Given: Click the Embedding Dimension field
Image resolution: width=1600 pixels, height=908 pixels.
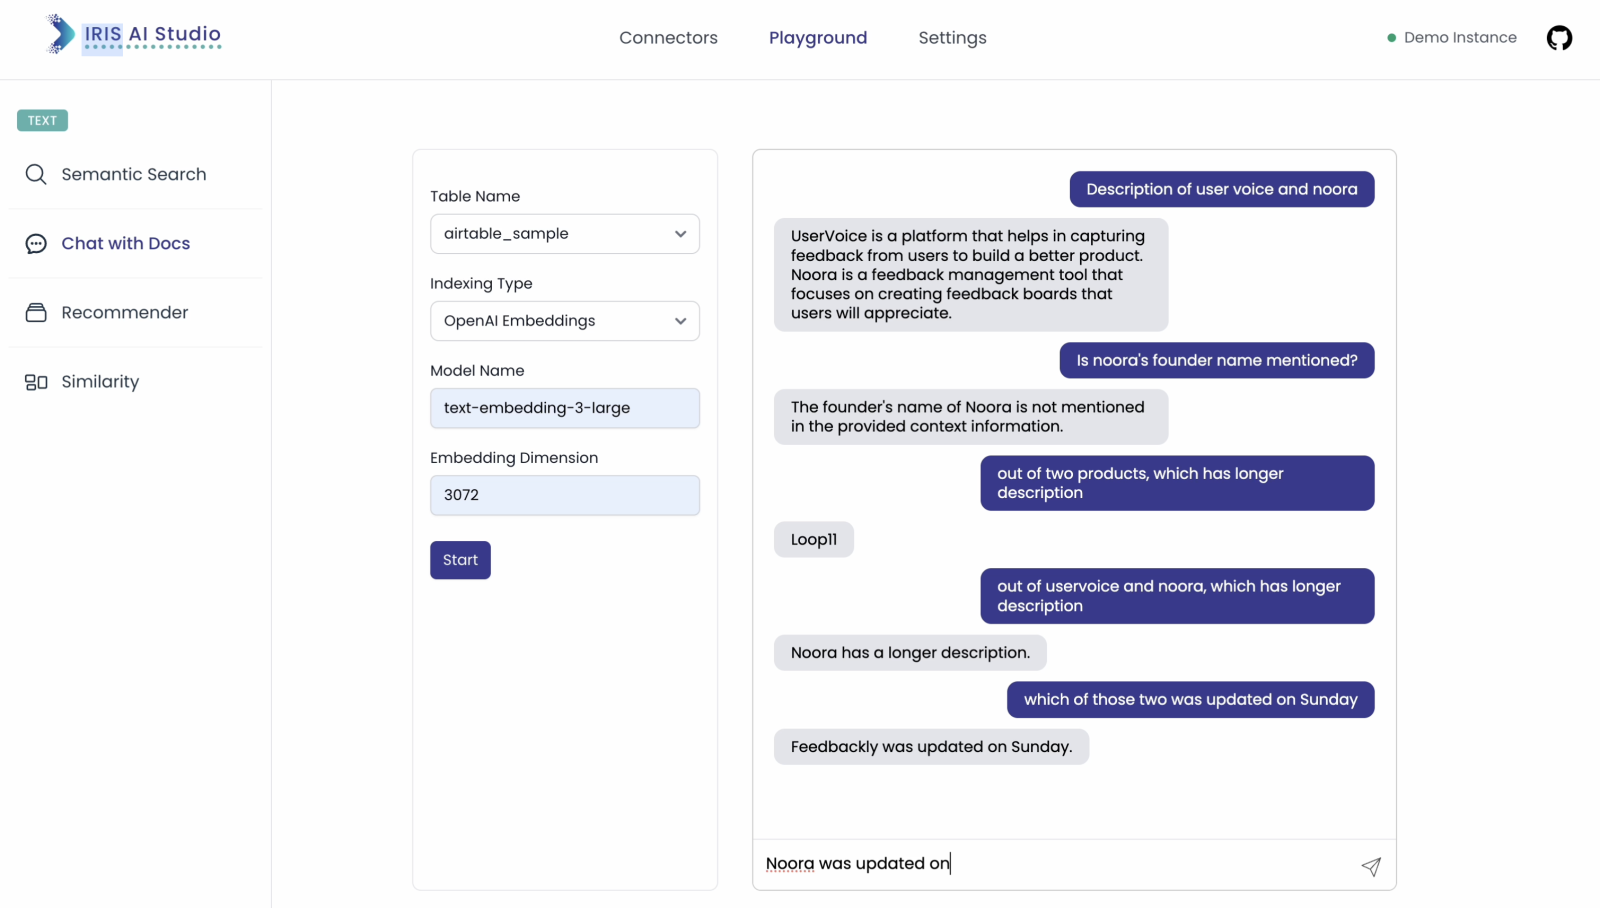Looking at the screenshot, I should tap(564, 495).
